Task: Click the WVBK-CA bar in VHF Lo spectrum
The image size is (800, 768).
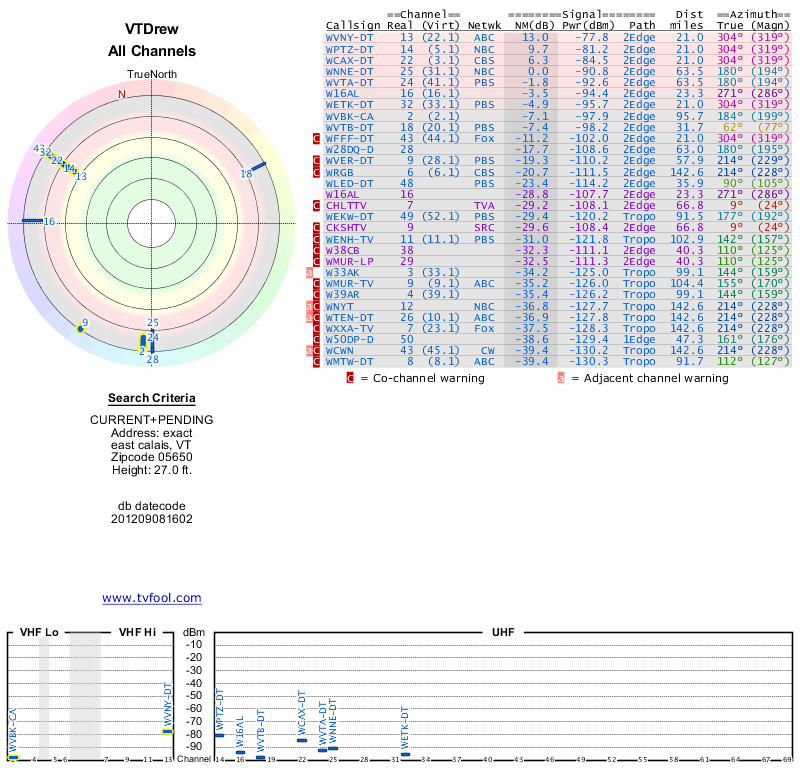Action: (13, 757)
